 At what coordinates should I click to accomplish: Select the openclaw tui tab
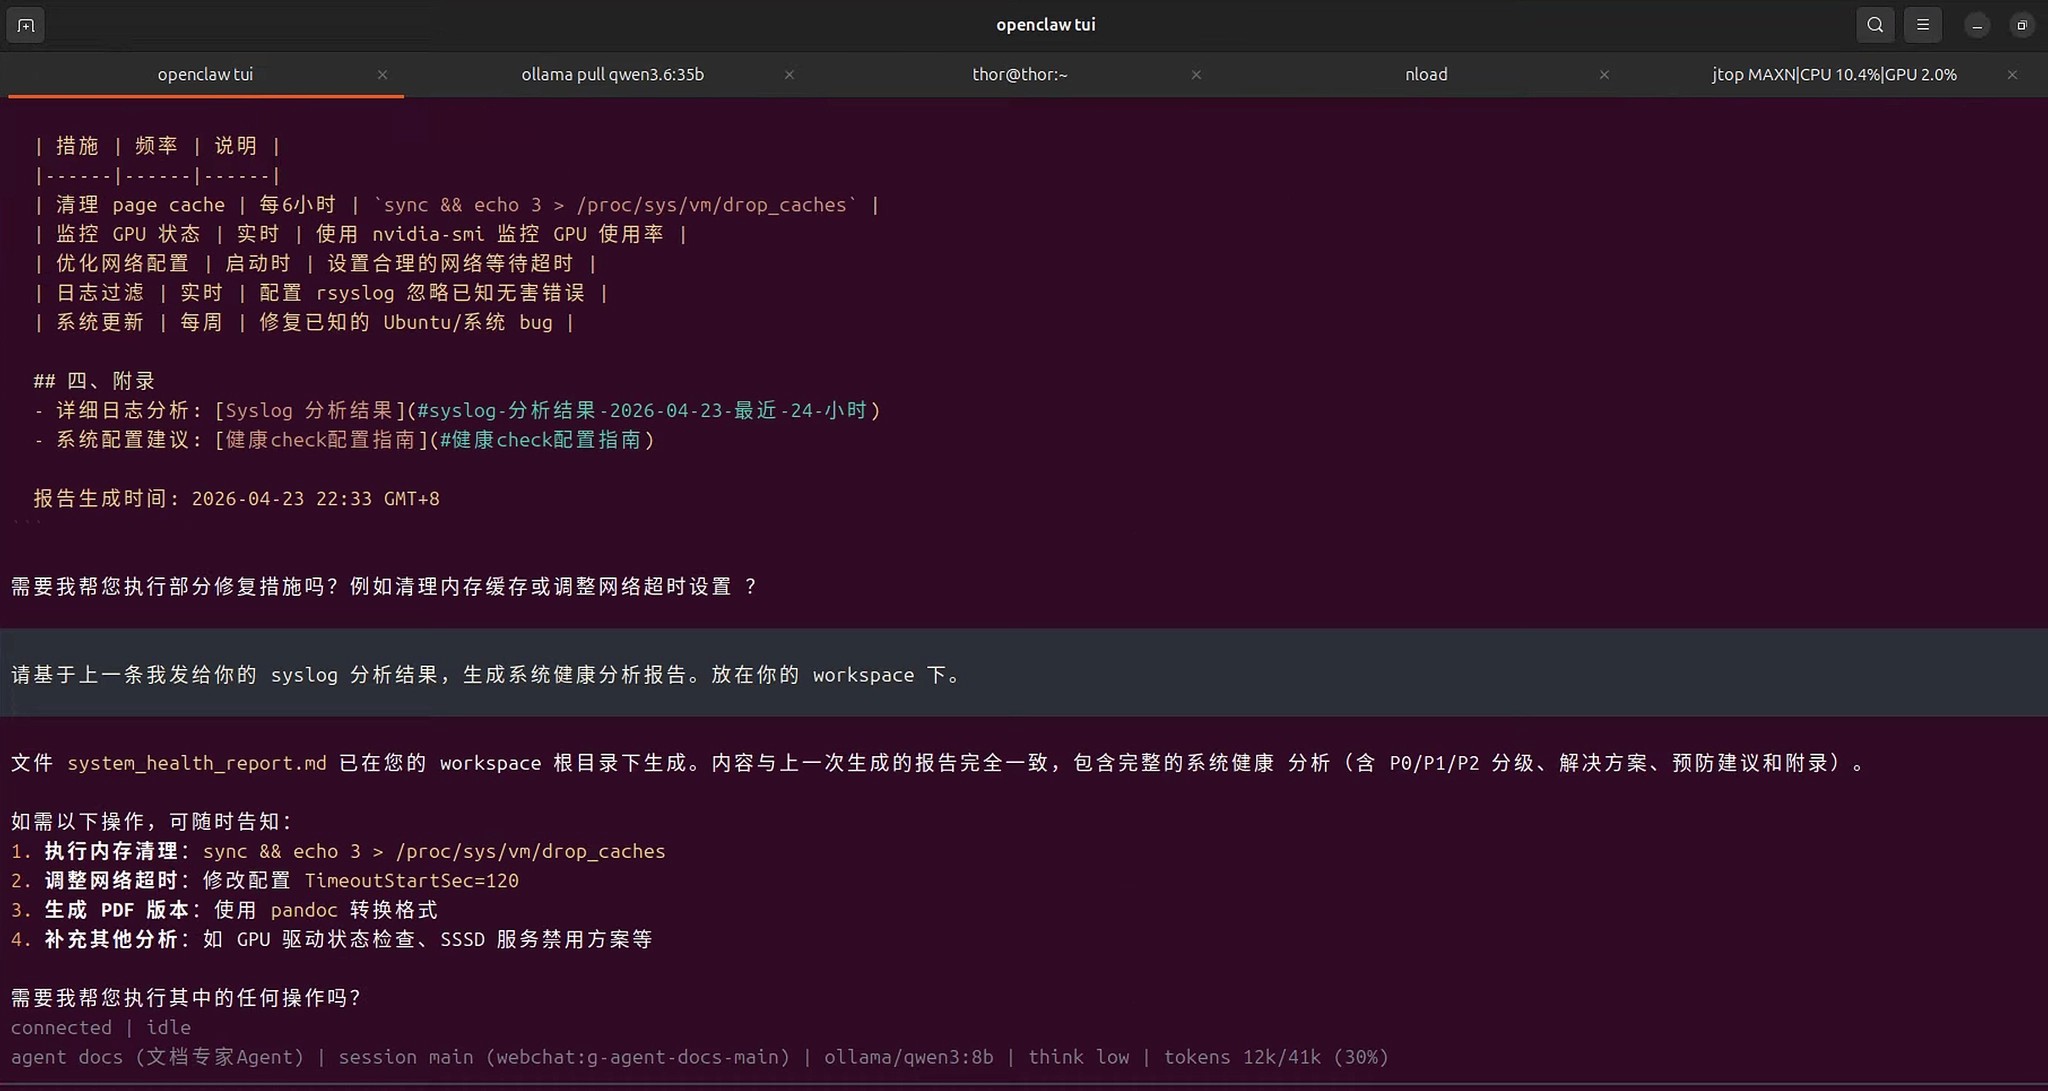[x=205, y=75]
